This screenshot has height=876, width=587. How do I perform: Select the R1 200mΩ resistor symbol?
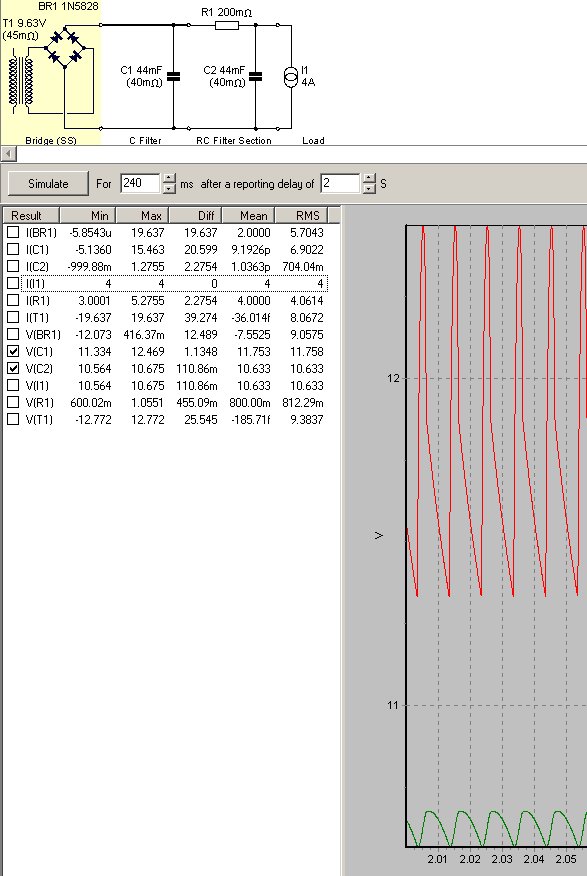pos(227,25)
